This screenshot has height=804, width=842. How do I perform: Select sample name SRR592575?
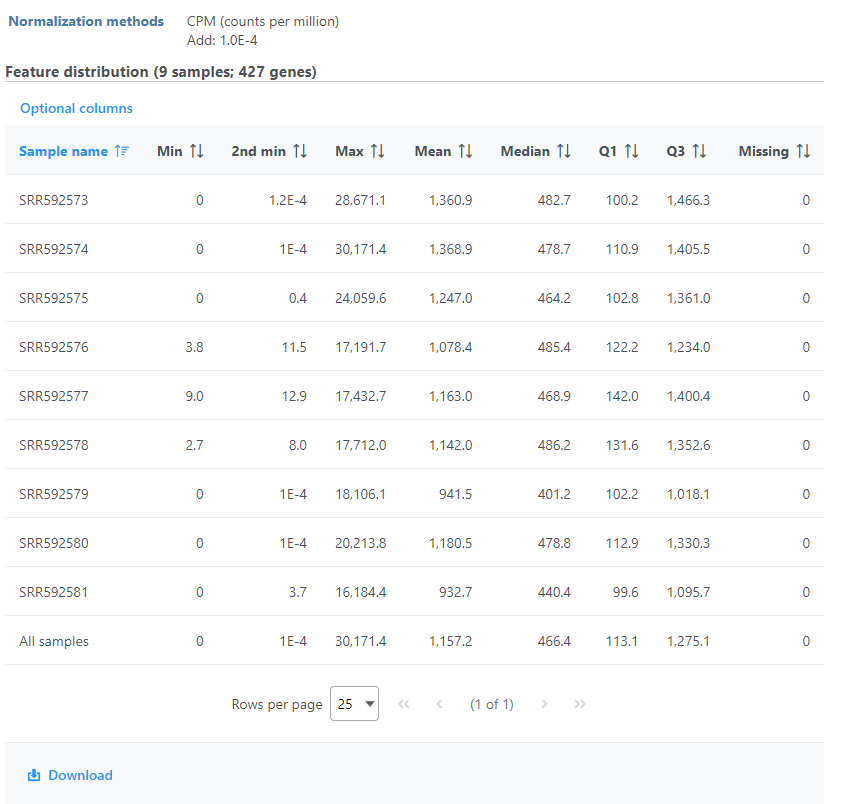(54, 298)
